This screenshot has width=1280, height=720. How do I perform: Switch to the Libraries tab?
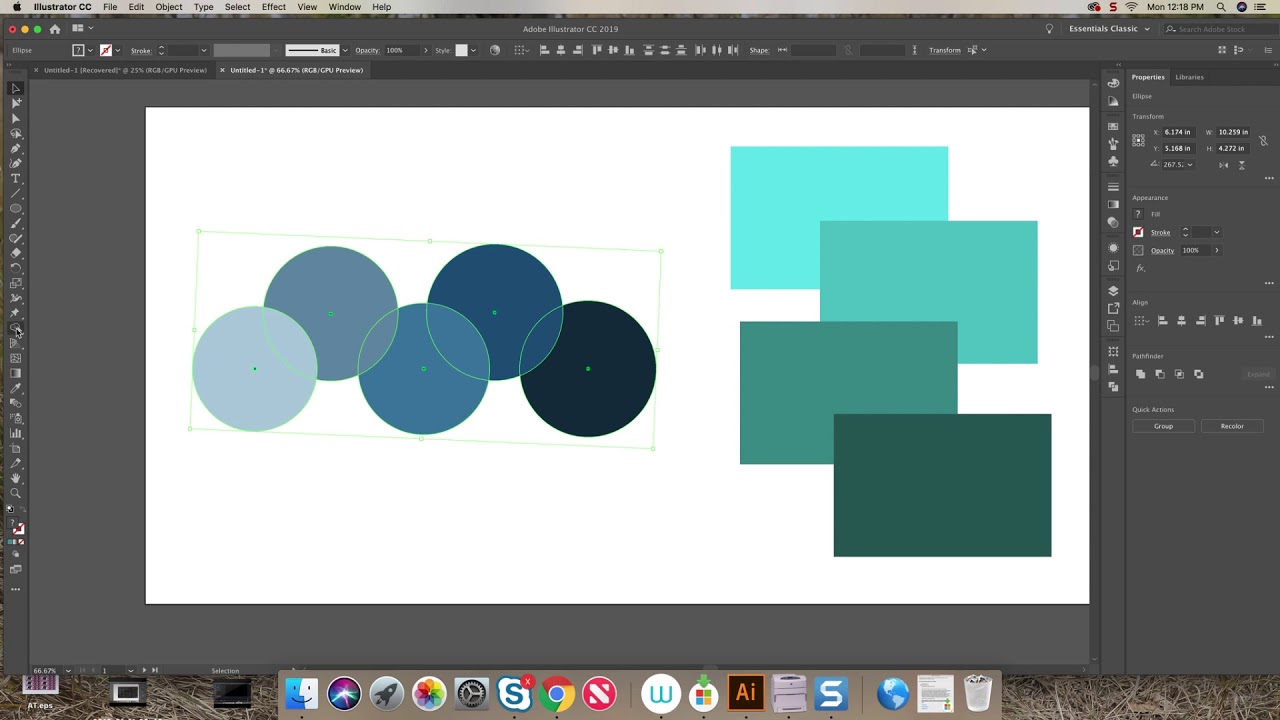tap(1189, 77)
